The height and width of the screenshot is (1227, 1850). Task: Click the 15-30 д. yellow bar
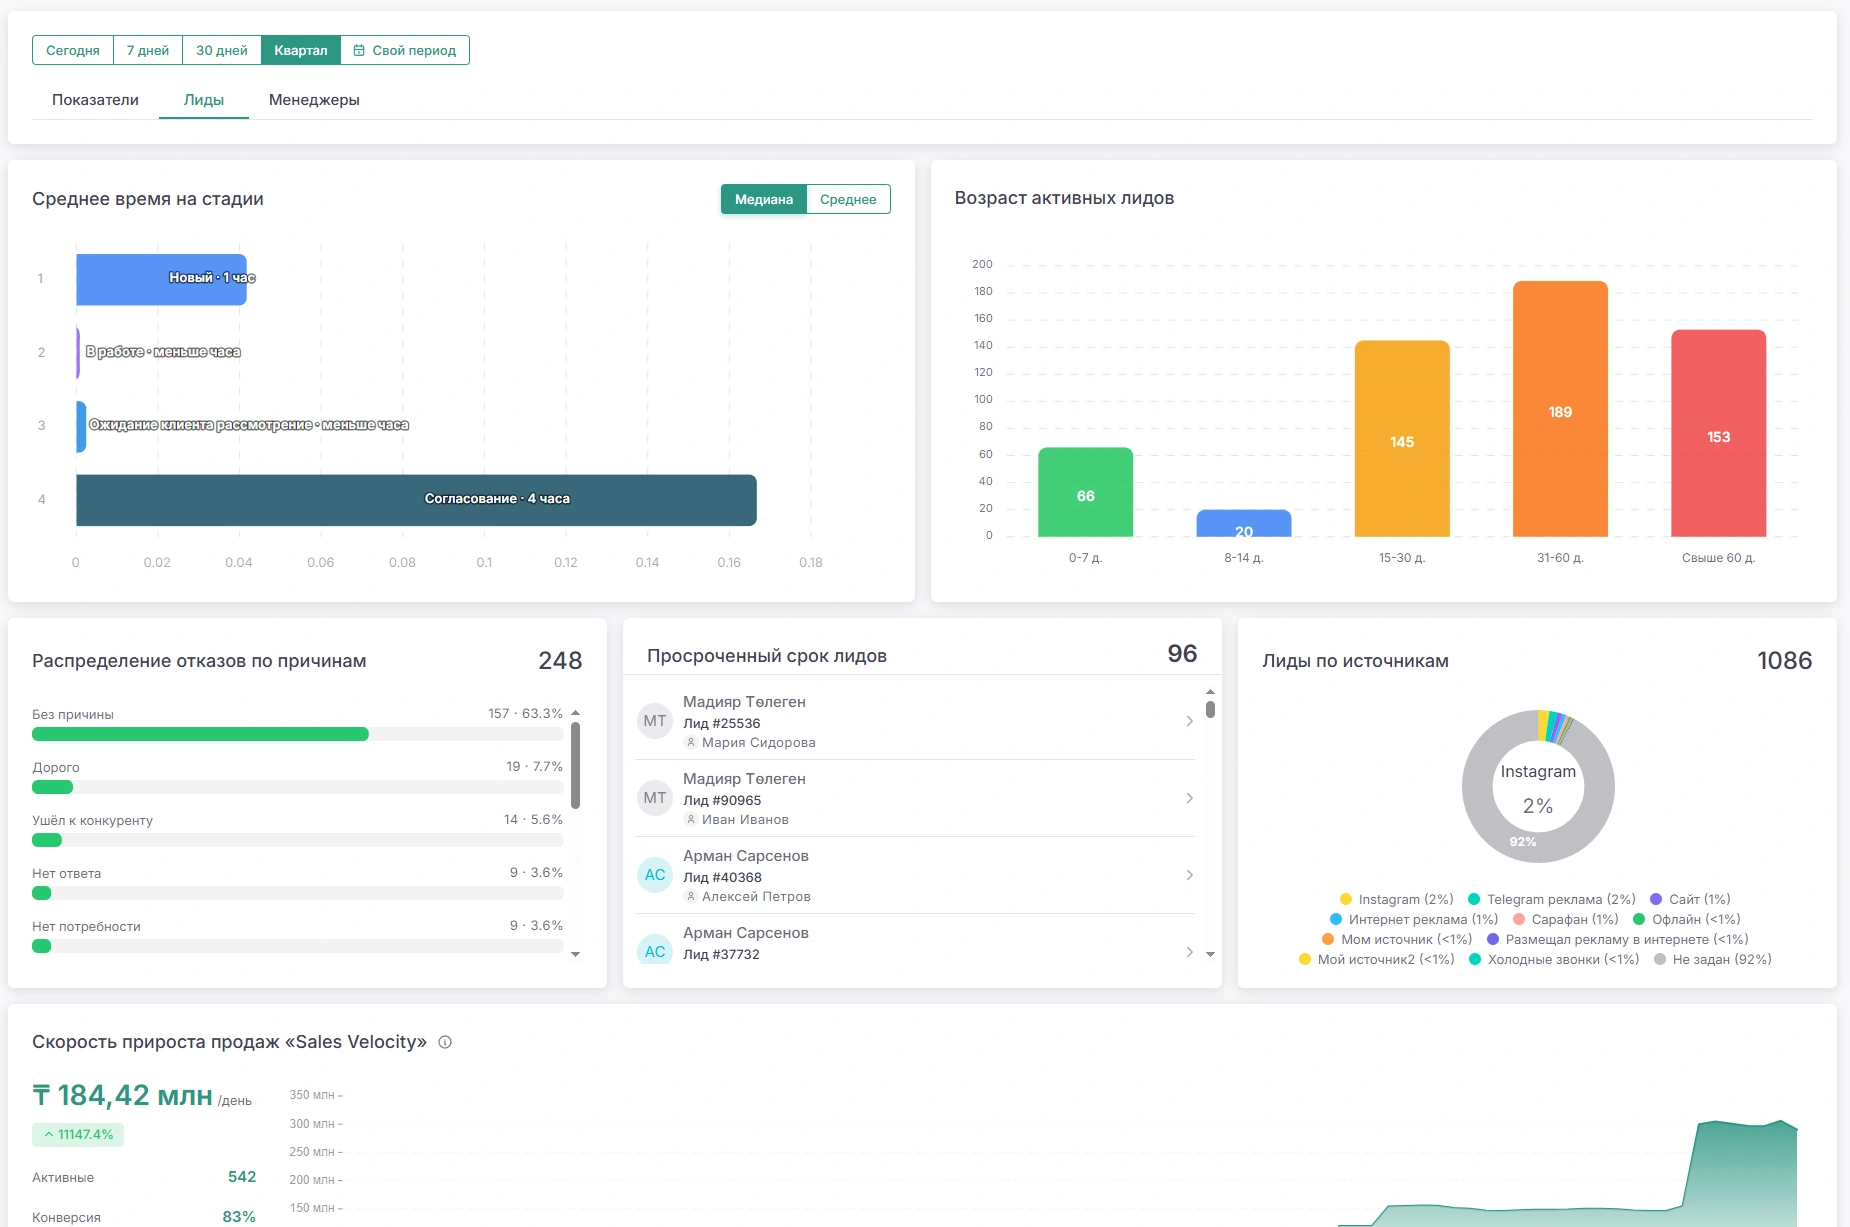point(1402,438)
